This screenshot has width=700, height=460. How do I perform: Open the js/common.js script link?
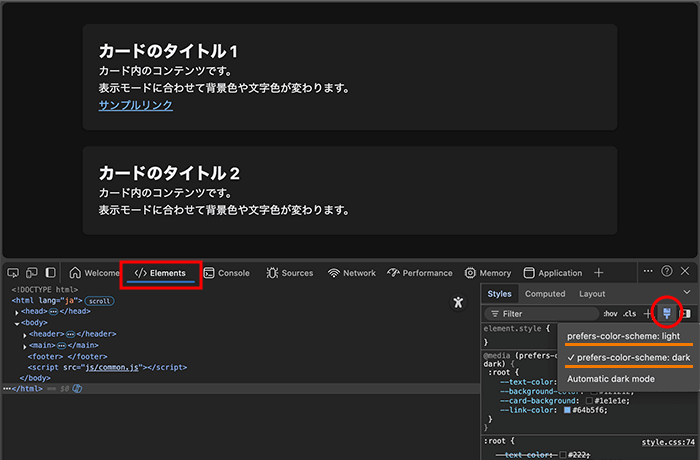[112, 368]
